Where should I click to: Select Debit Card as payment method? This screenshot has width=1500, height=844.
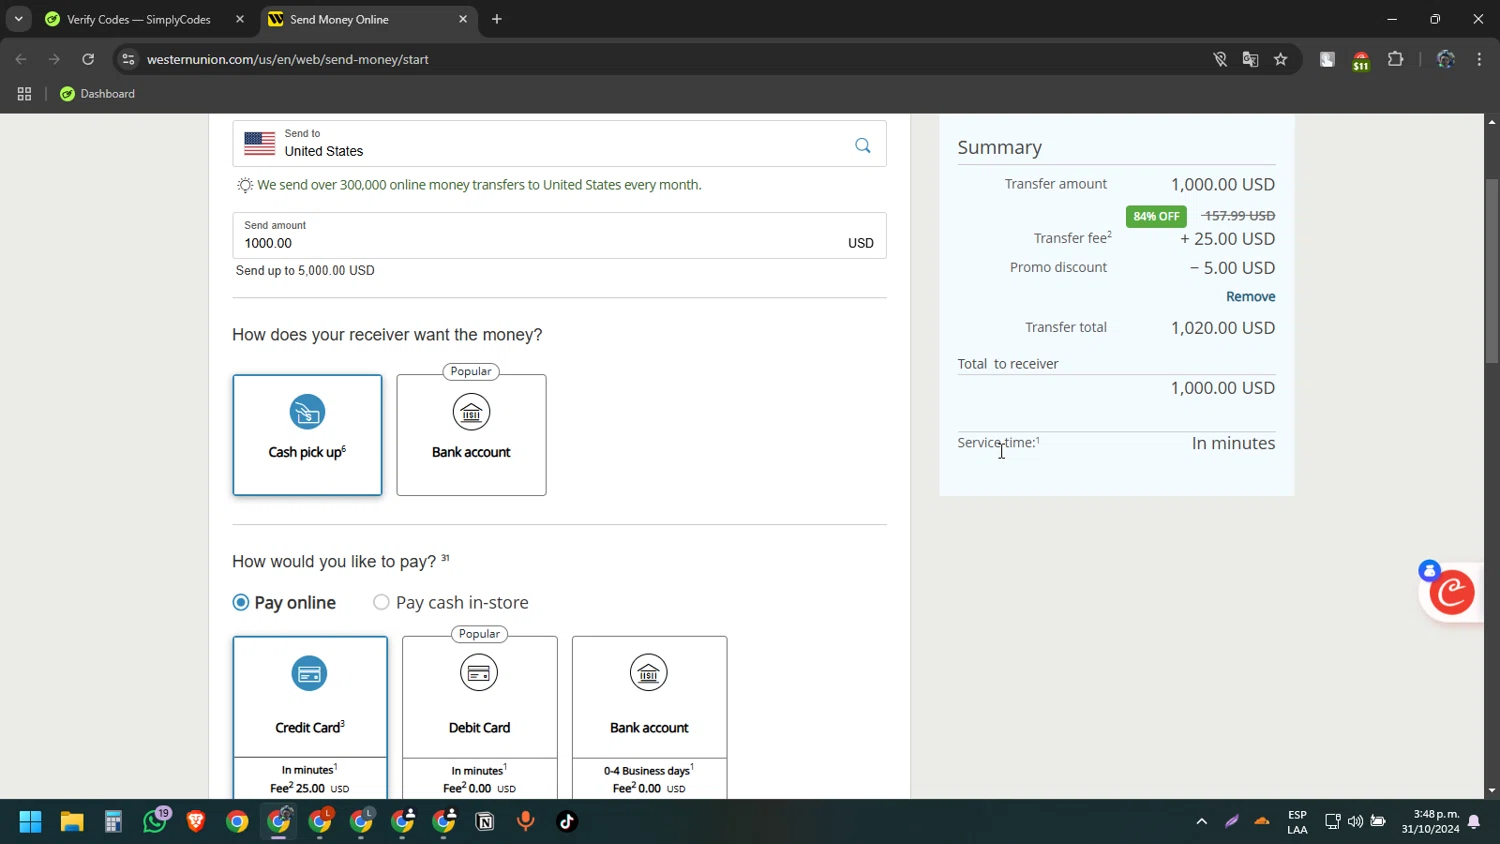click(x=480, y=717)
